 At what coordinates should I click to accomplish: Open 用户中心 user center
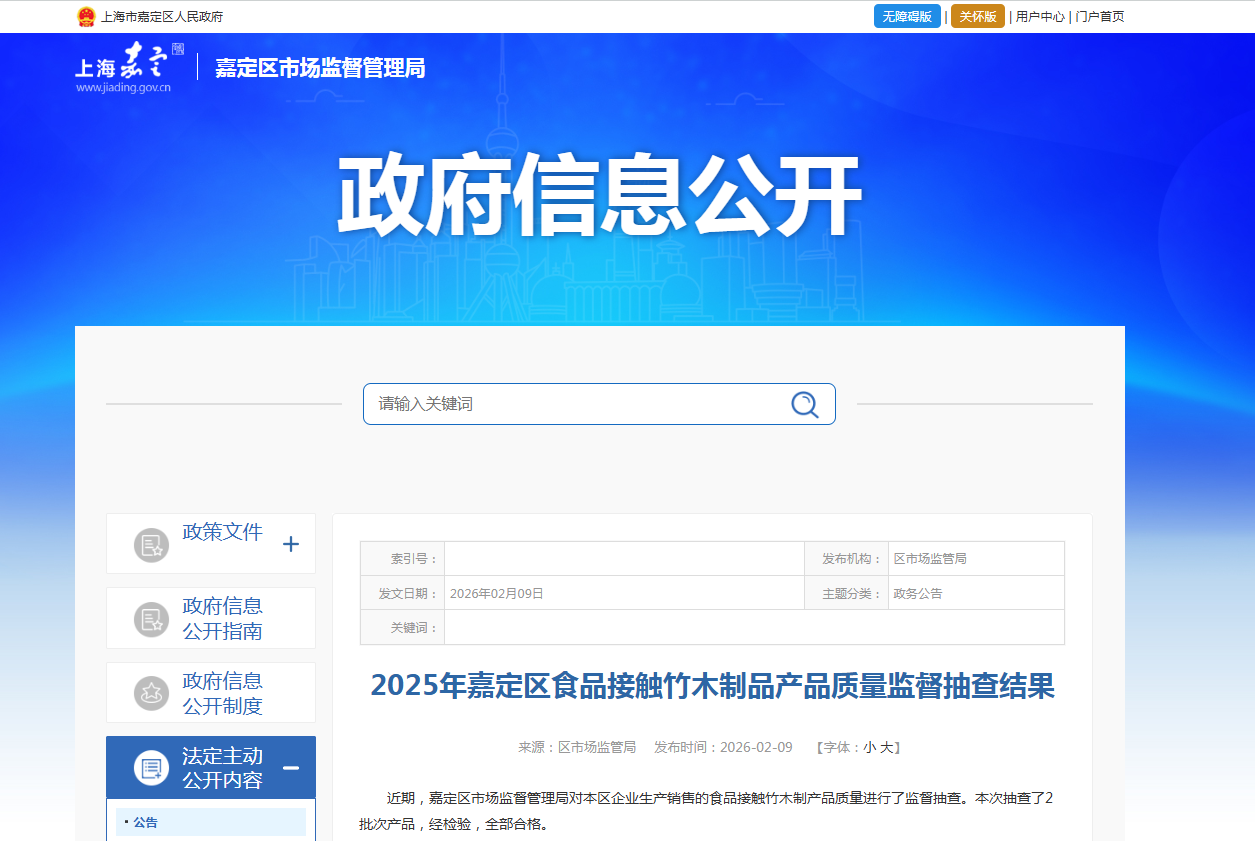[1040, 17]
